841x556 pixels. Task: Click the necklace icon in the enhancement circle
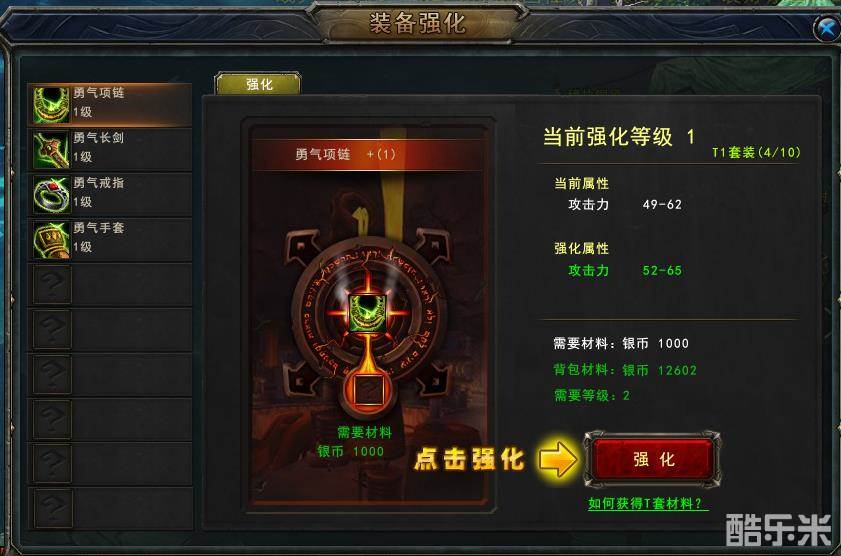tap(368, 312)
